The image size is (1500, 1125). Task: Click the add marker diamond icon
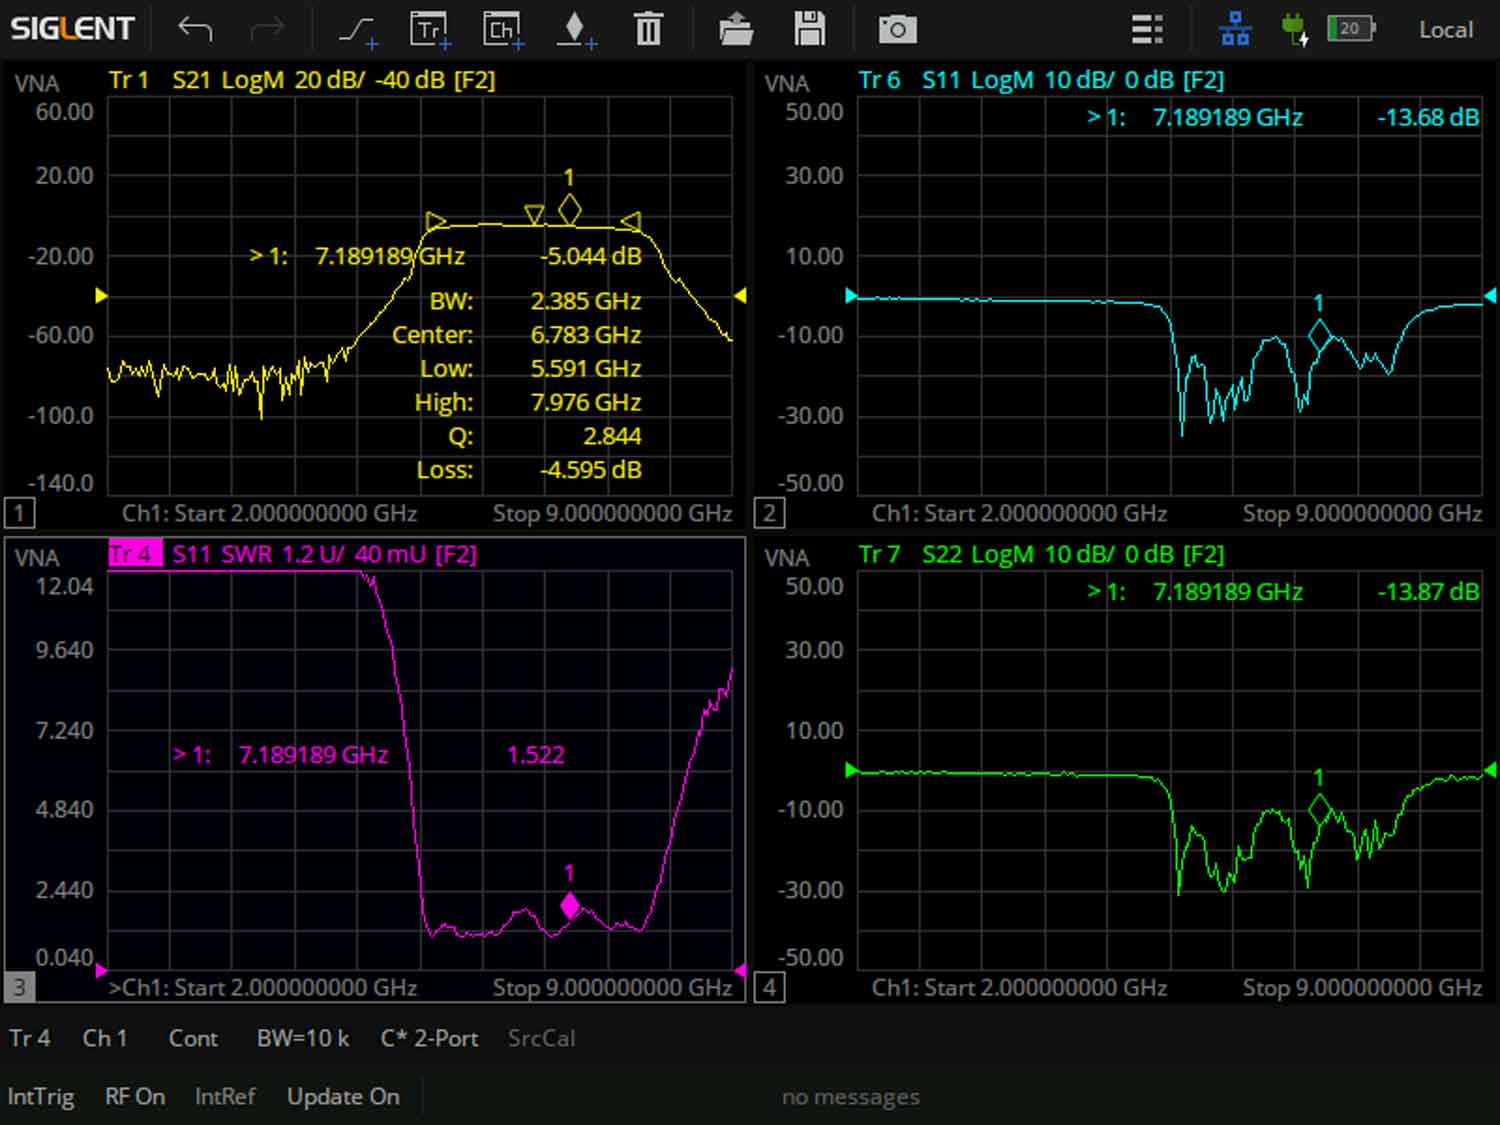tap(575, 30)
